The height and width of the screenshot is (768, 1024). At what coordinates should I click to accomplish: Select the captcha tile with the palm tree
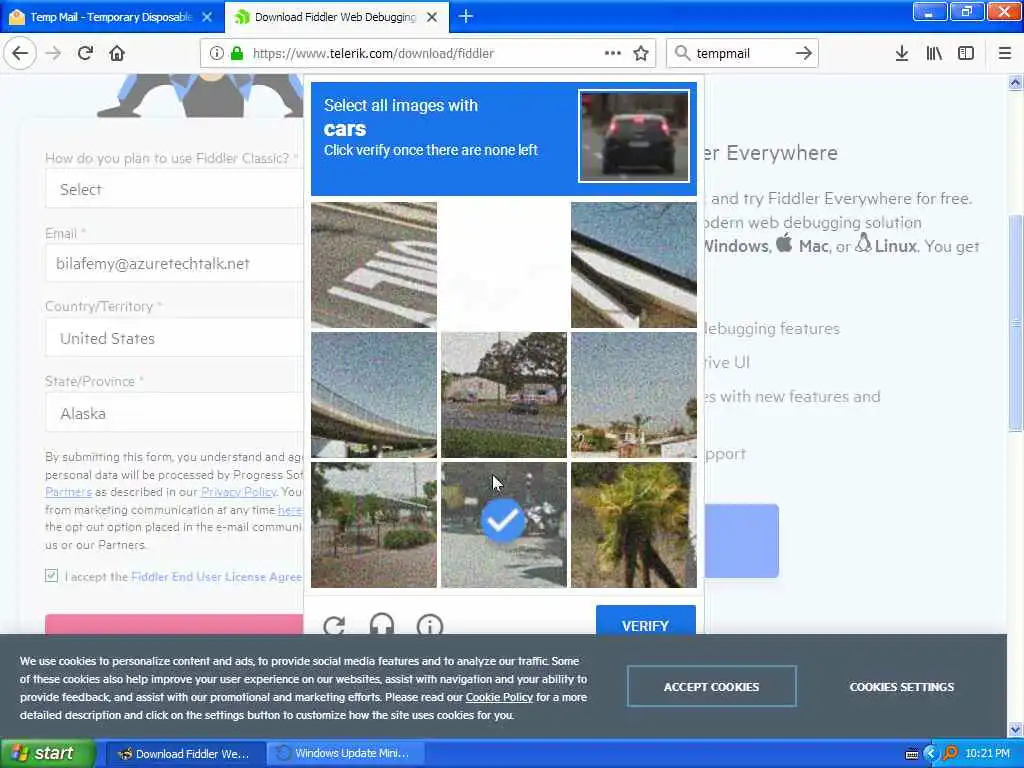click(x=633, y=525)
